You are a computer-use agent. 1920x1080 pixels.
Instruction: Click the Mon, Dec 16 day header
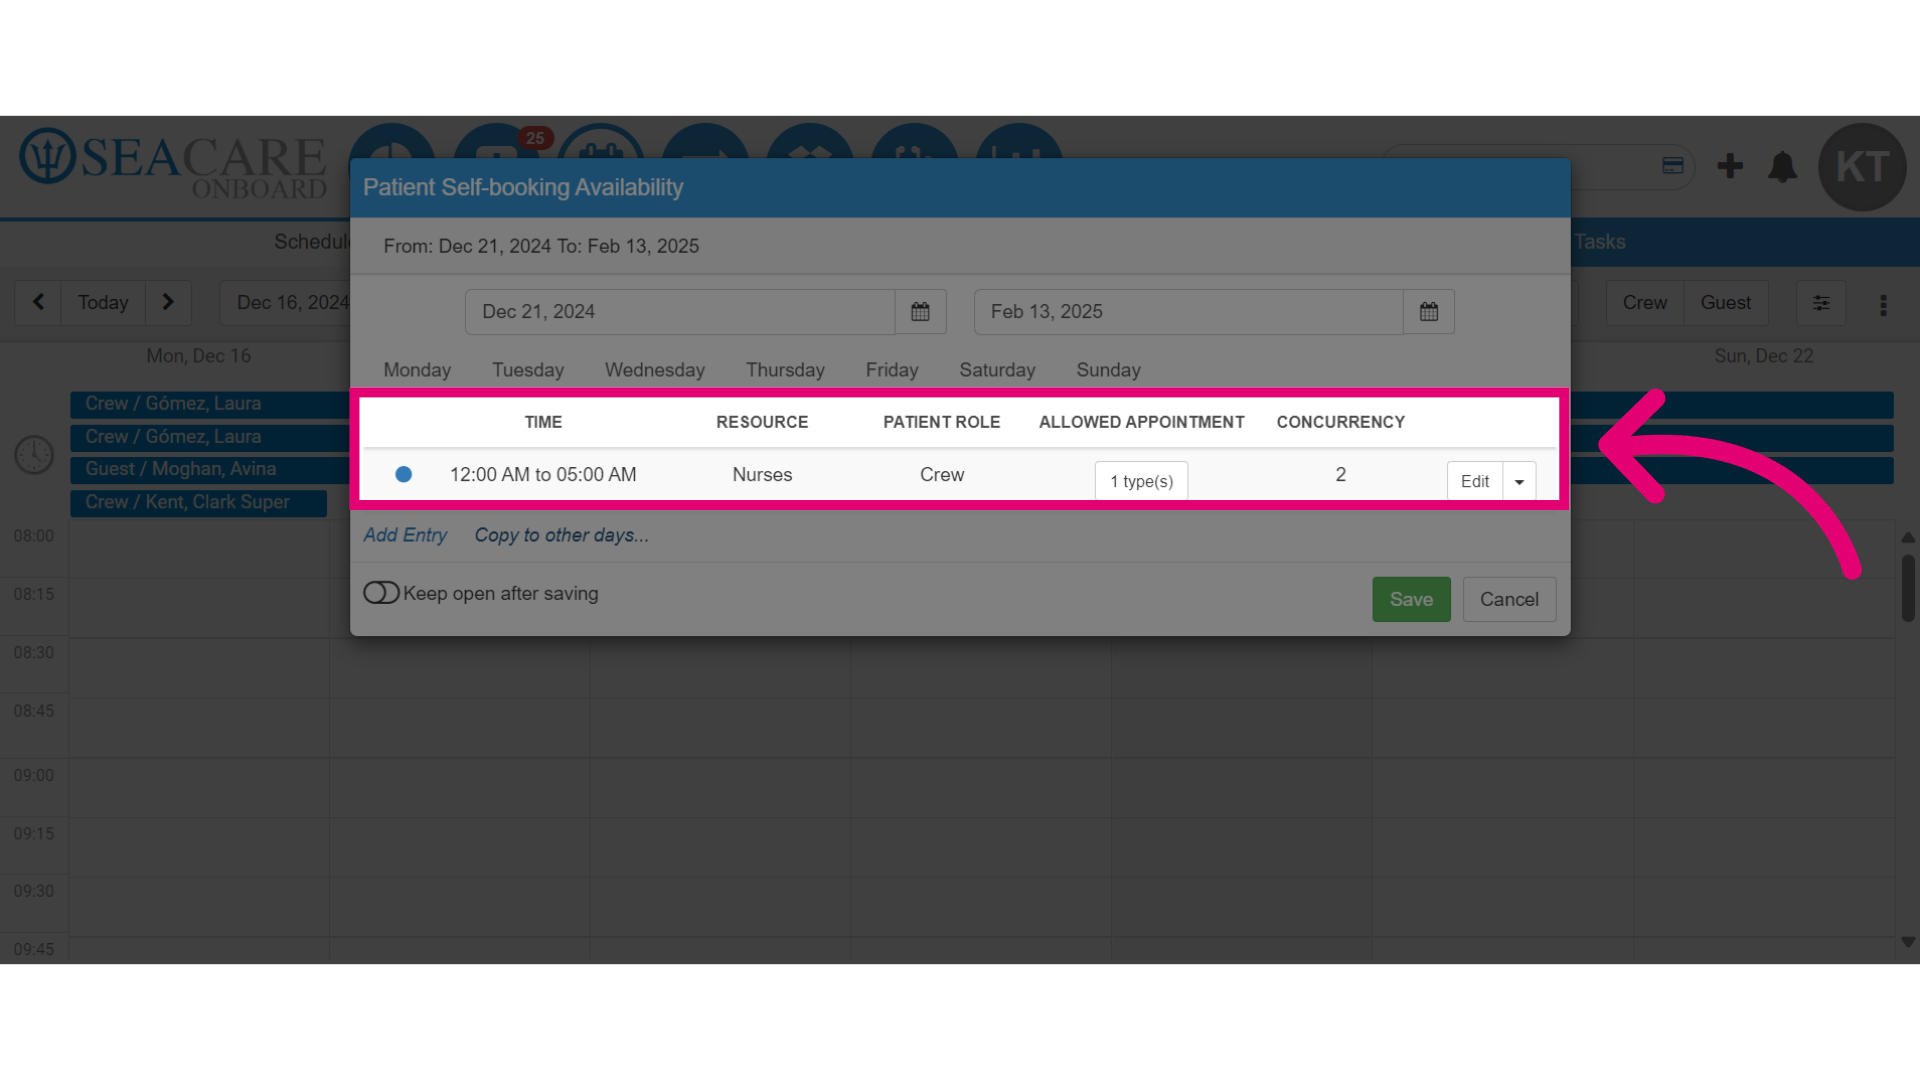(x=198, y=356)
